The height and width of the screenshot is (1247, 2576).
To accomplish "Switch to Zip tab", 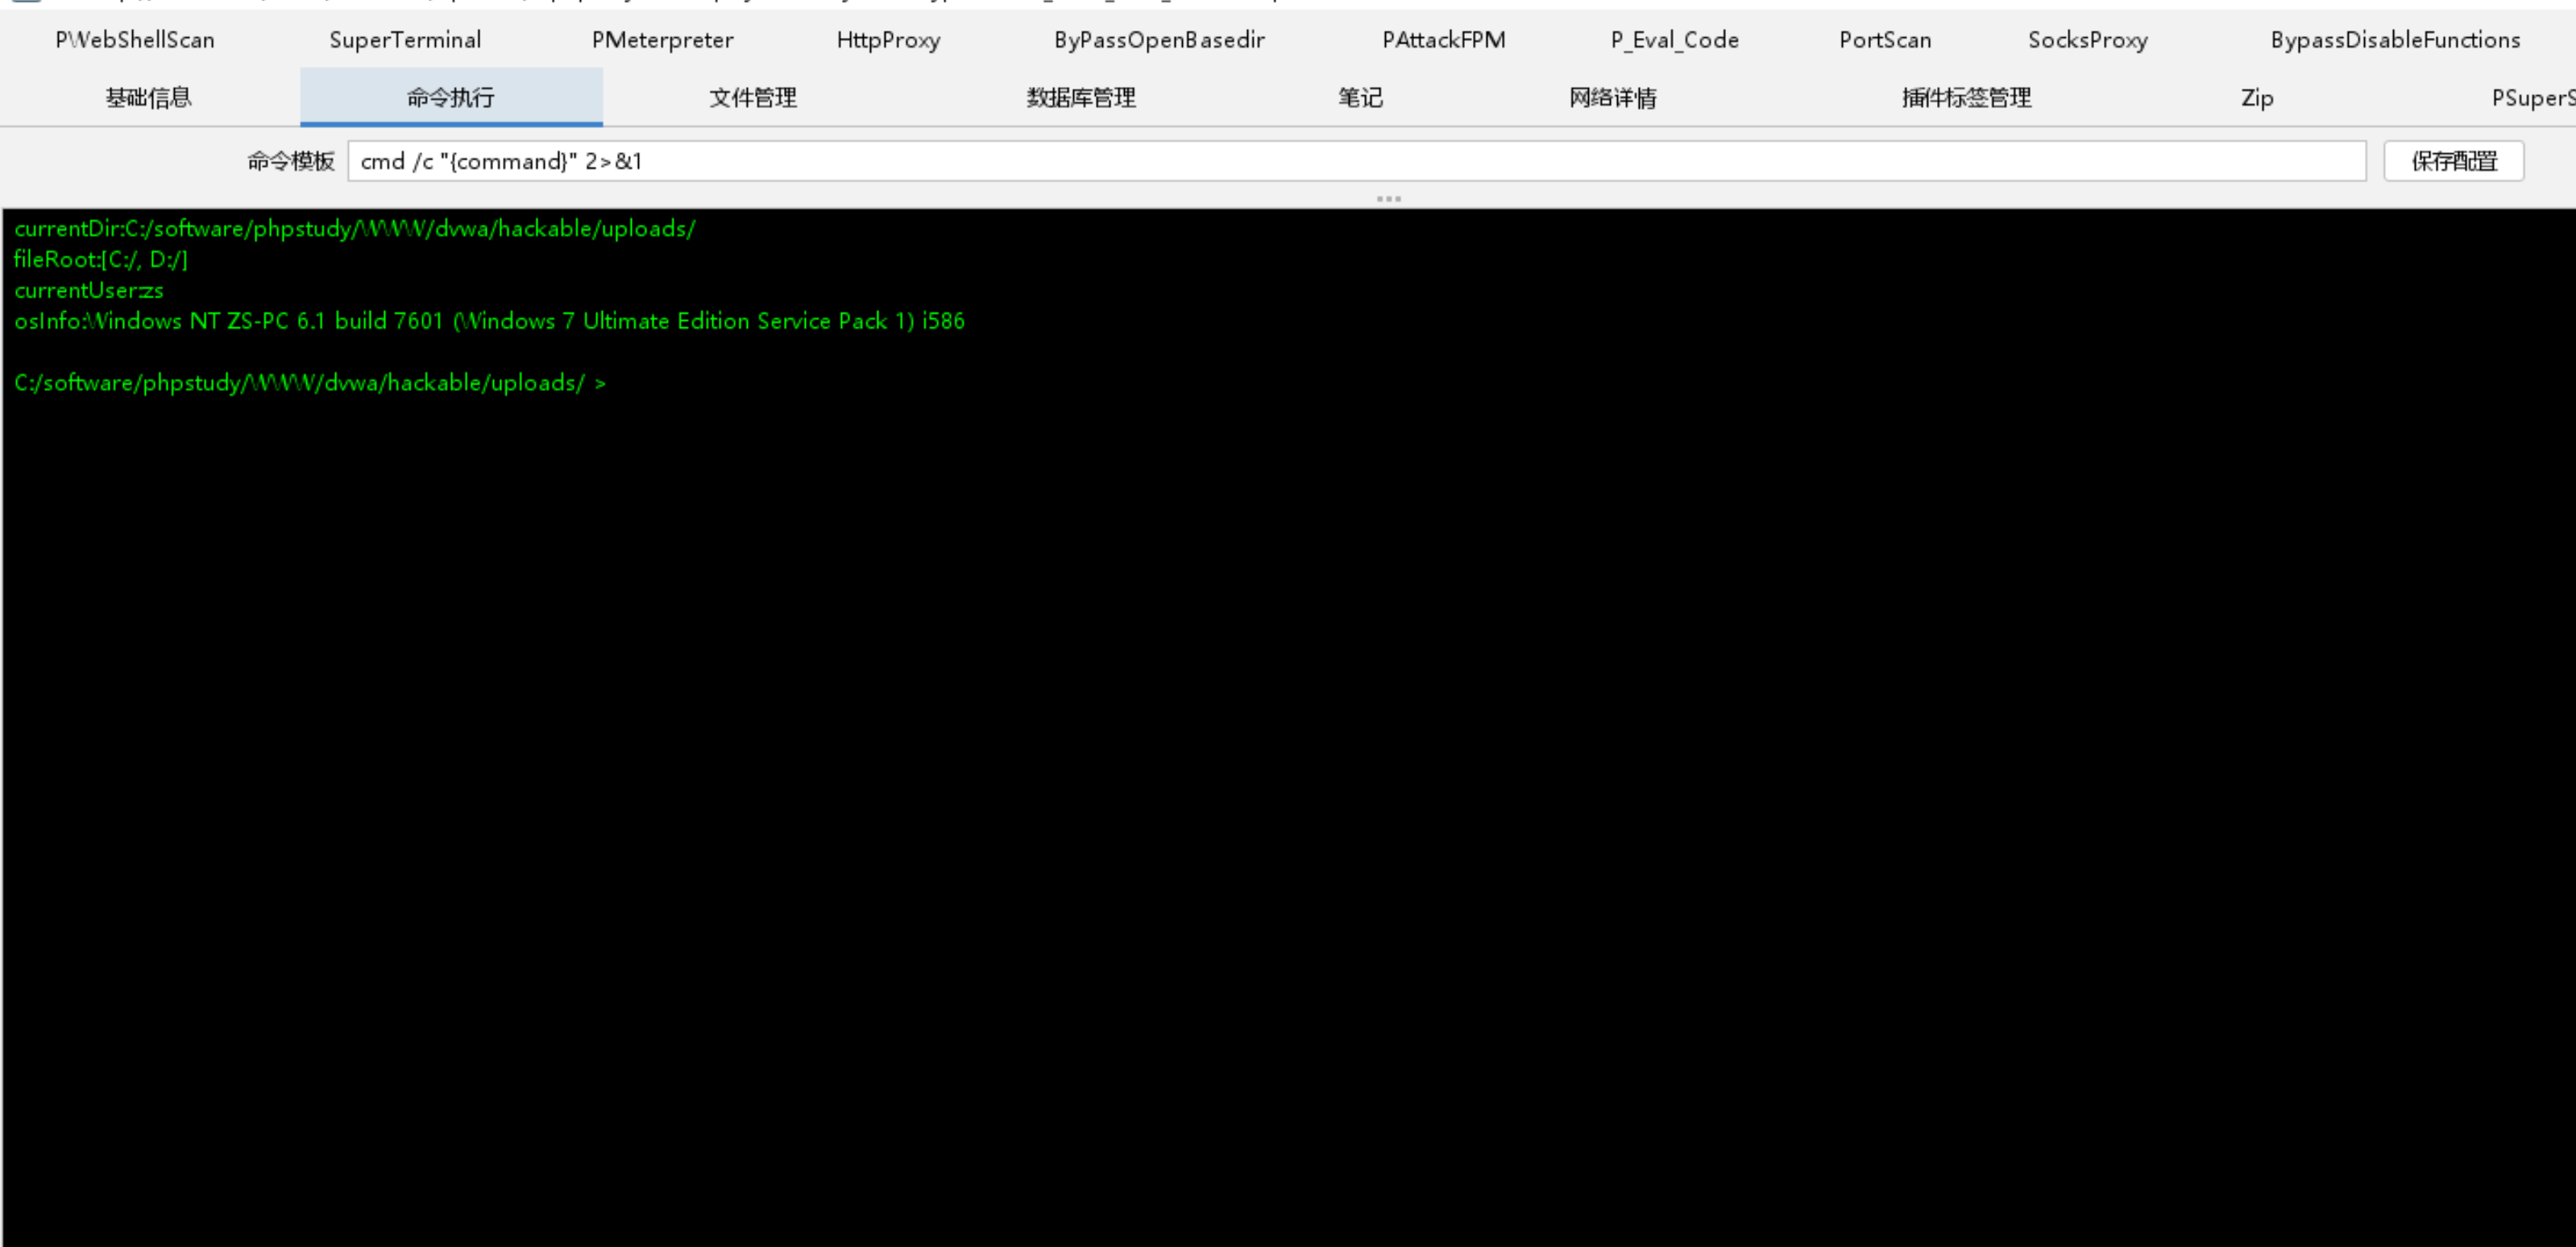I will click(2257, 97).
